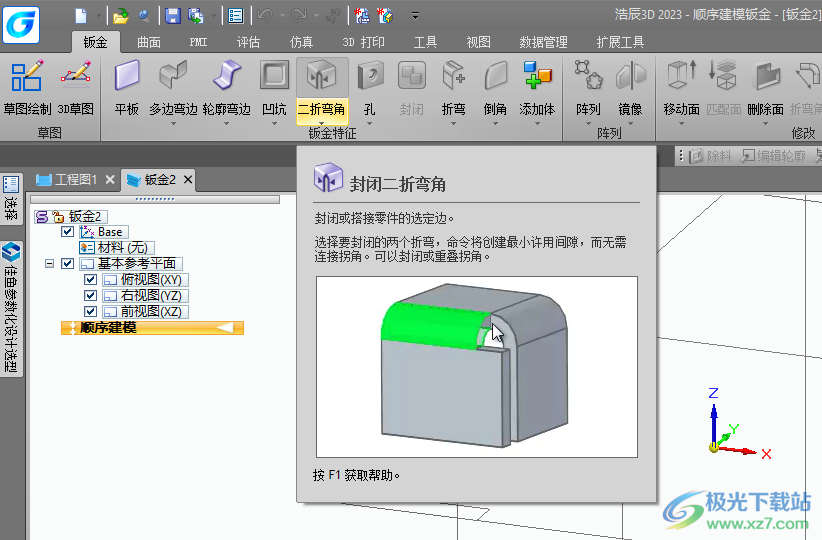Close the 钣金2 document tab
Viewport: 822px width, 540px height.
[x=188, y=180]
